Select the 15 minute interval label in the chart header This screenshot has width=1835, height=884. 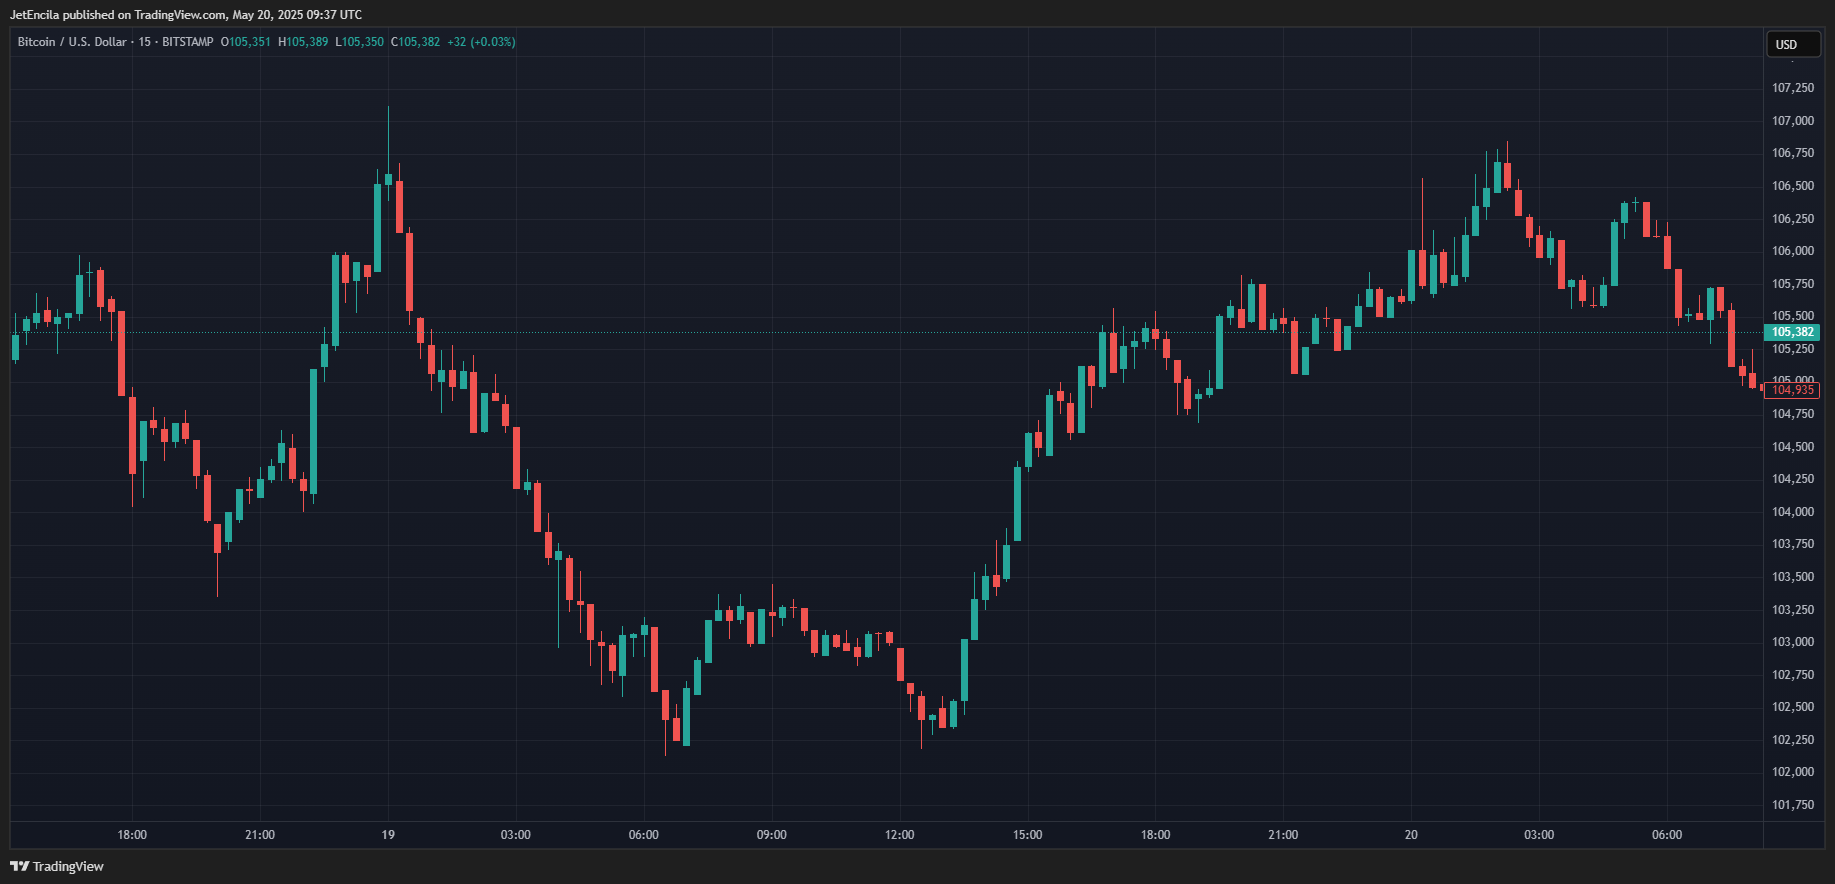tap(145, 42)
